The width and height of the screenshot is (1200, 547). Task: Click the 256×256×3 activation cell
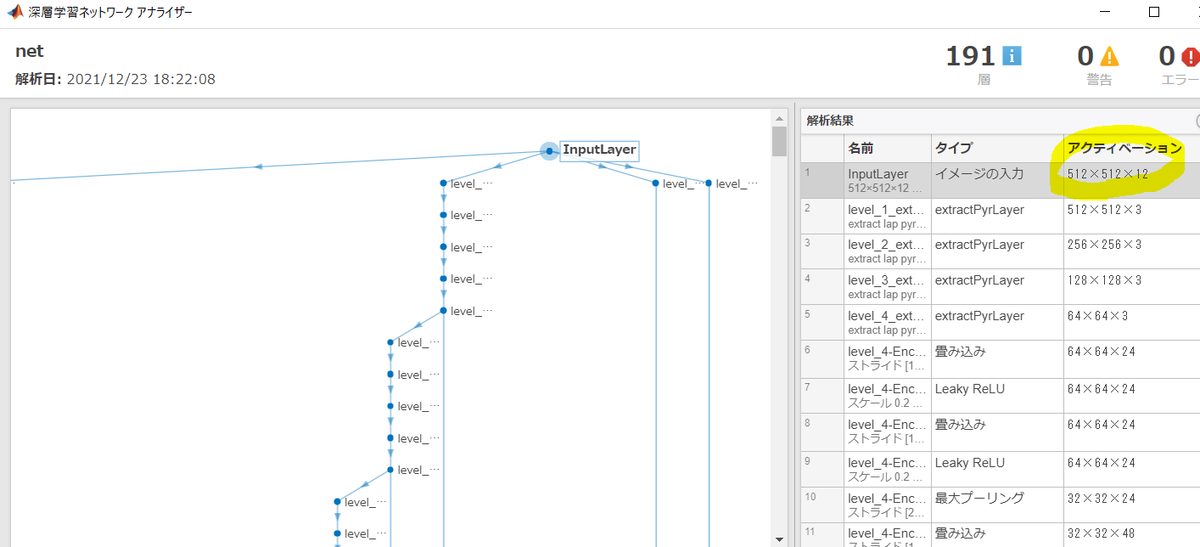(x=1131, y=252)
